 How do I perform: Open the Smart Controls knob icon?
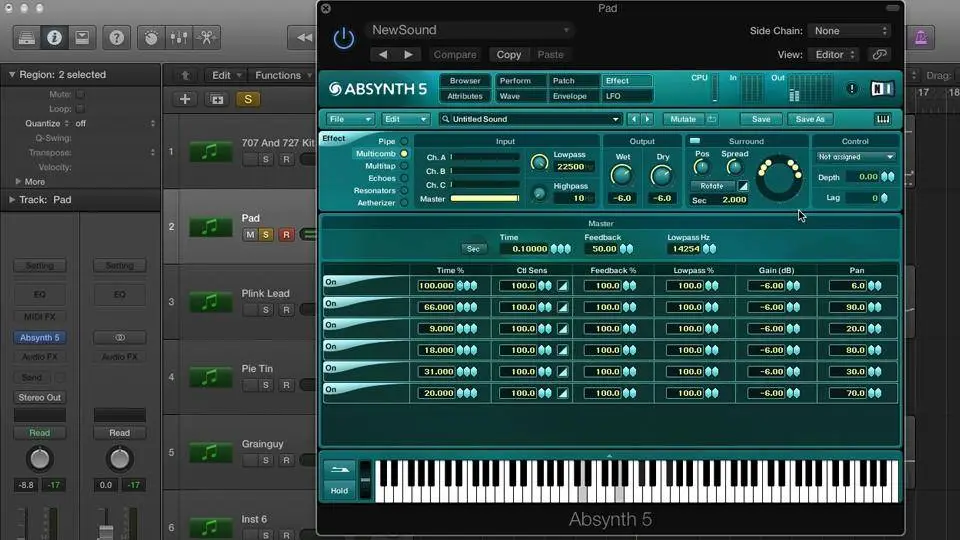click(151, 38)
